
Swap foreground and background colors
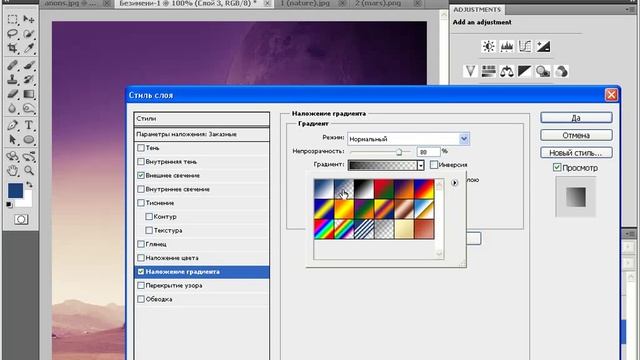click(x=29, y=185)
